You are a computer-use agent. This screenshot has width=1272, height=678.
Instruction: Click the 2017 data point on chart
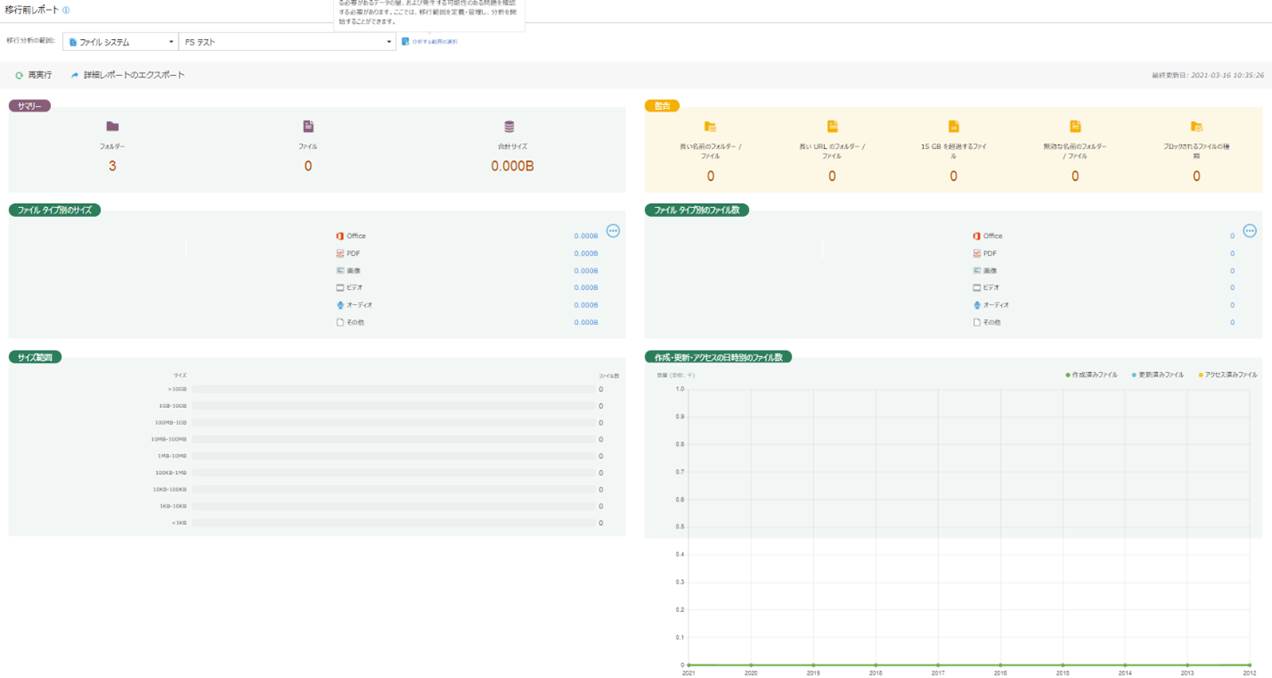click(938, 665)
